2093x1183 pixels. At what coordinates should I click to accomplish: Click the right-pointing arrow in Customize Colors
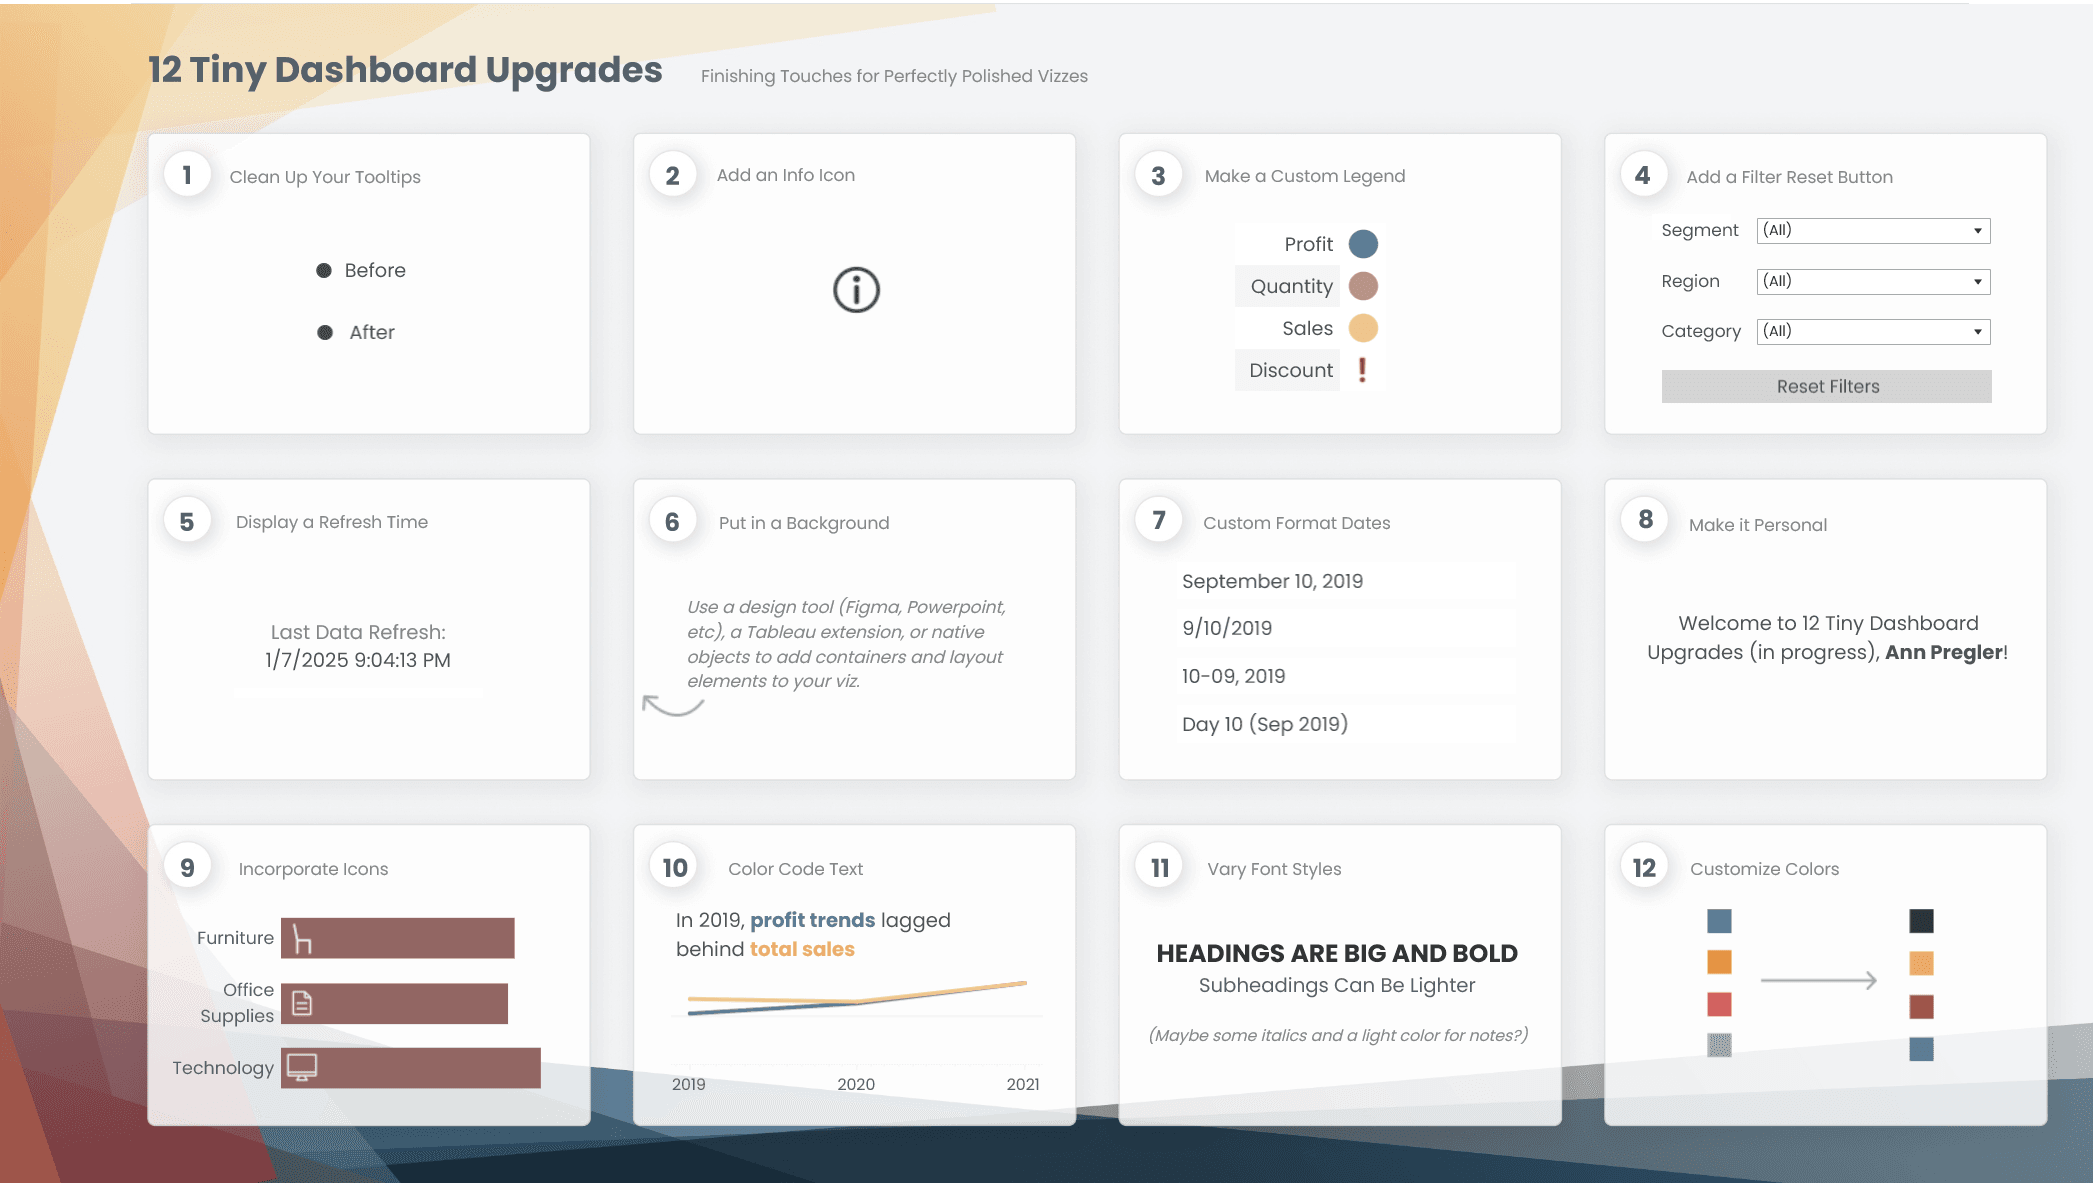pyautogui.click(x=1818, y=981)
